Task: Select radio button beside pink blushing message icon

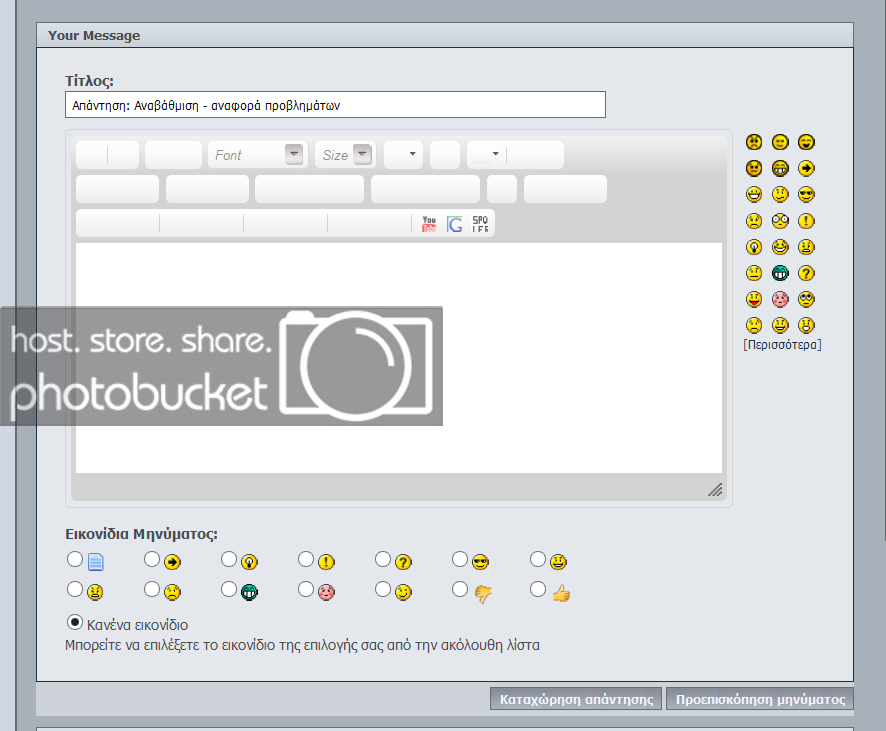Action: coord(306,589)
